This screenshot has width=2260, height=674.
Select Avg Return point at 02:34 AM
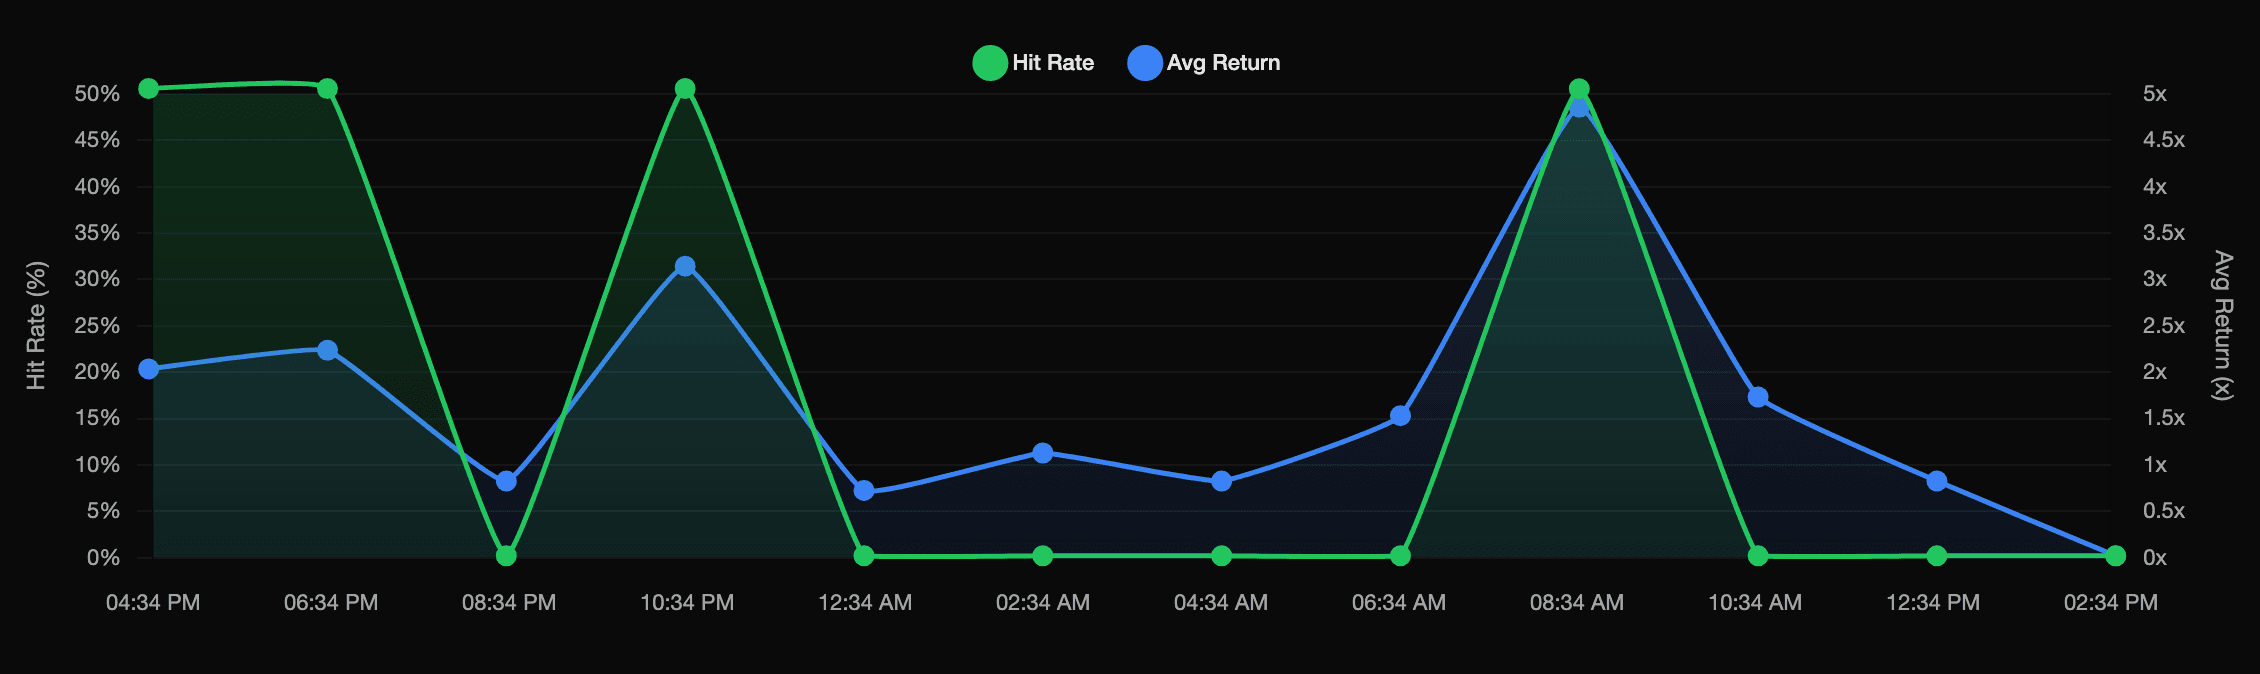[x=1043, y=453]
